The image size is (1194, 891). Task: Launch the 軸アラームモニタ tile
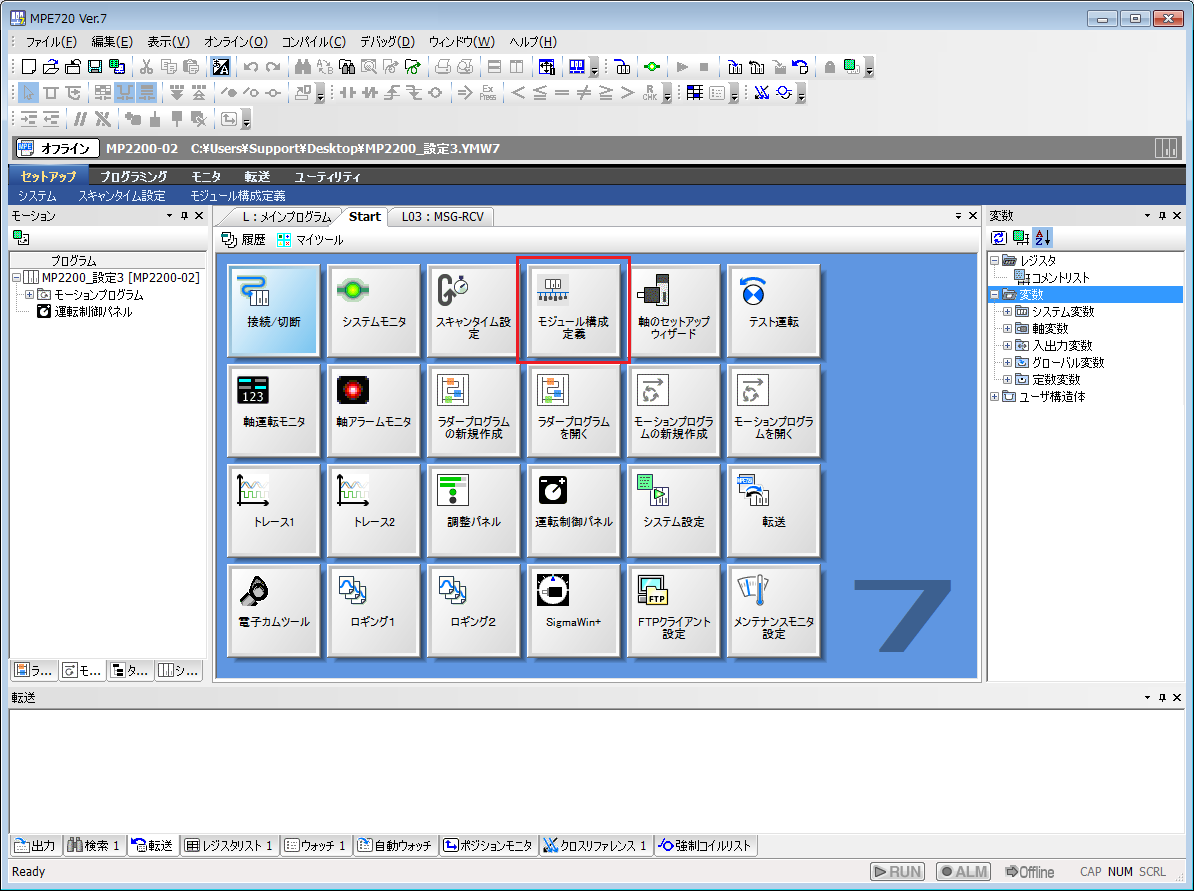(373, 409)
